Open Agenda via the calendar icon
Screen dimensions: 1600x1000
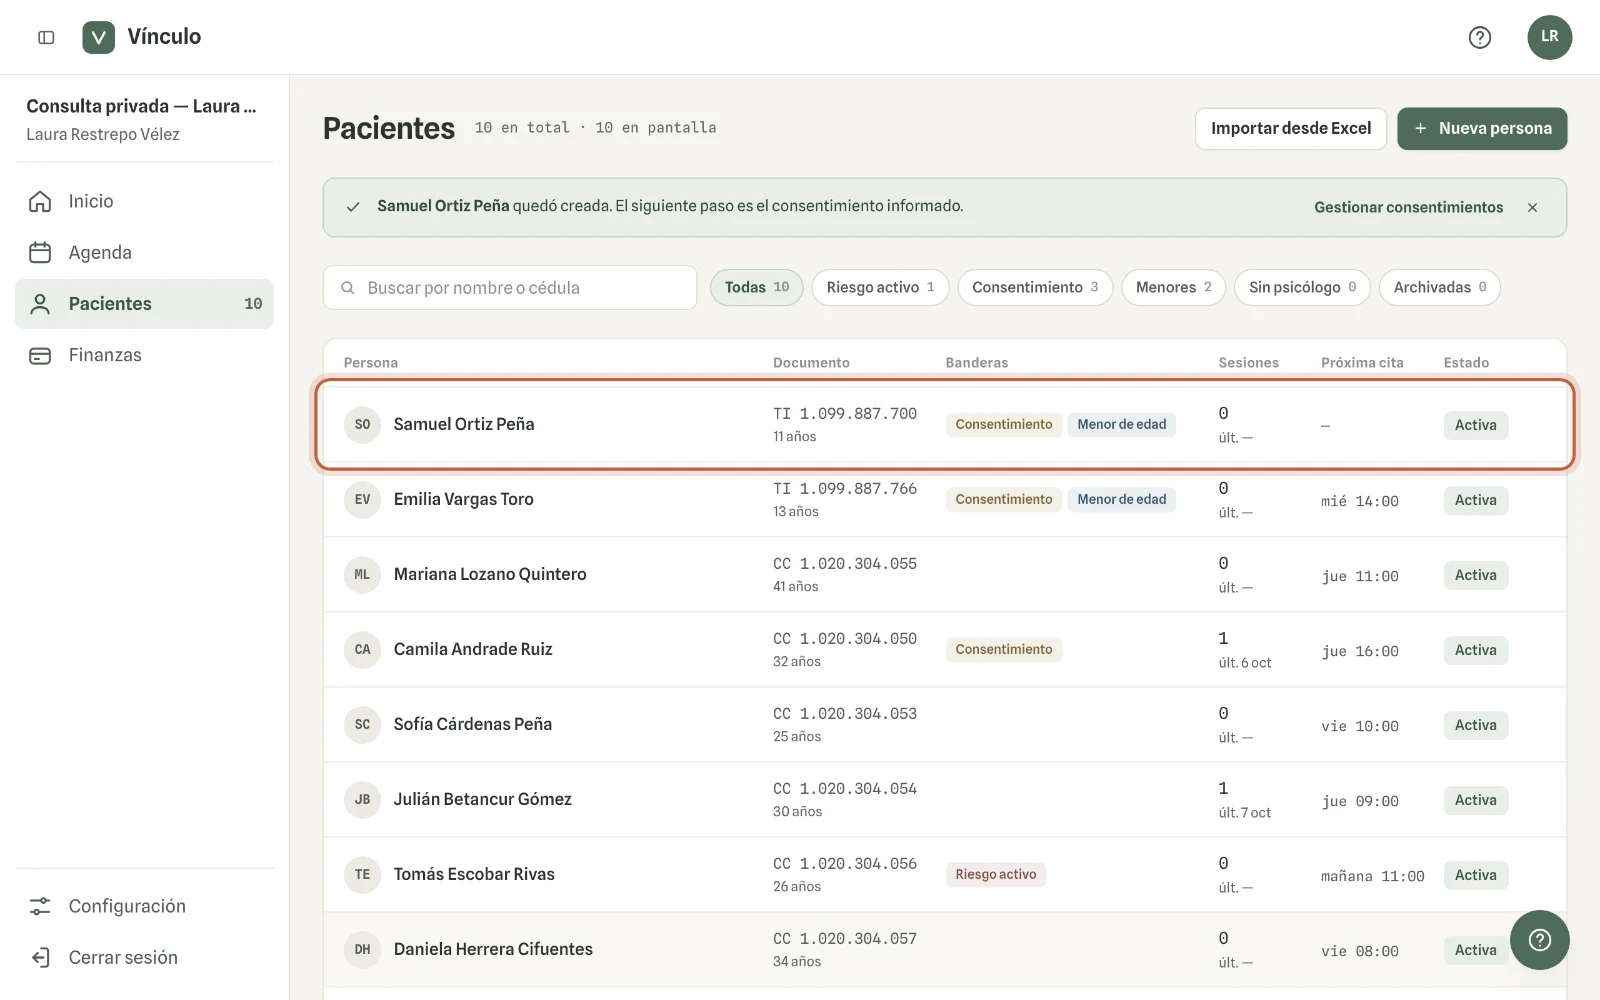click(x=40, y=252)
